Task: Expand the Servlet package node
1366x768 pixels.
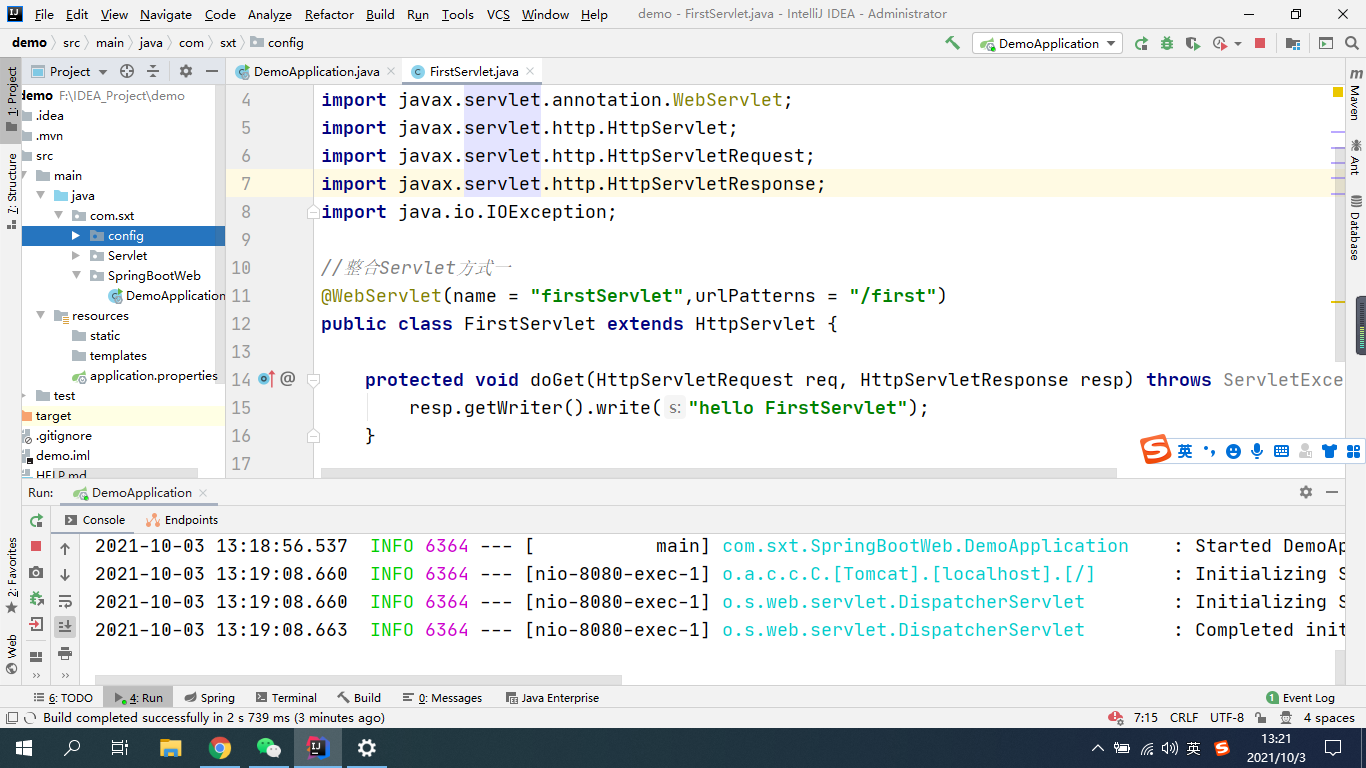Action: click(76, 256)
